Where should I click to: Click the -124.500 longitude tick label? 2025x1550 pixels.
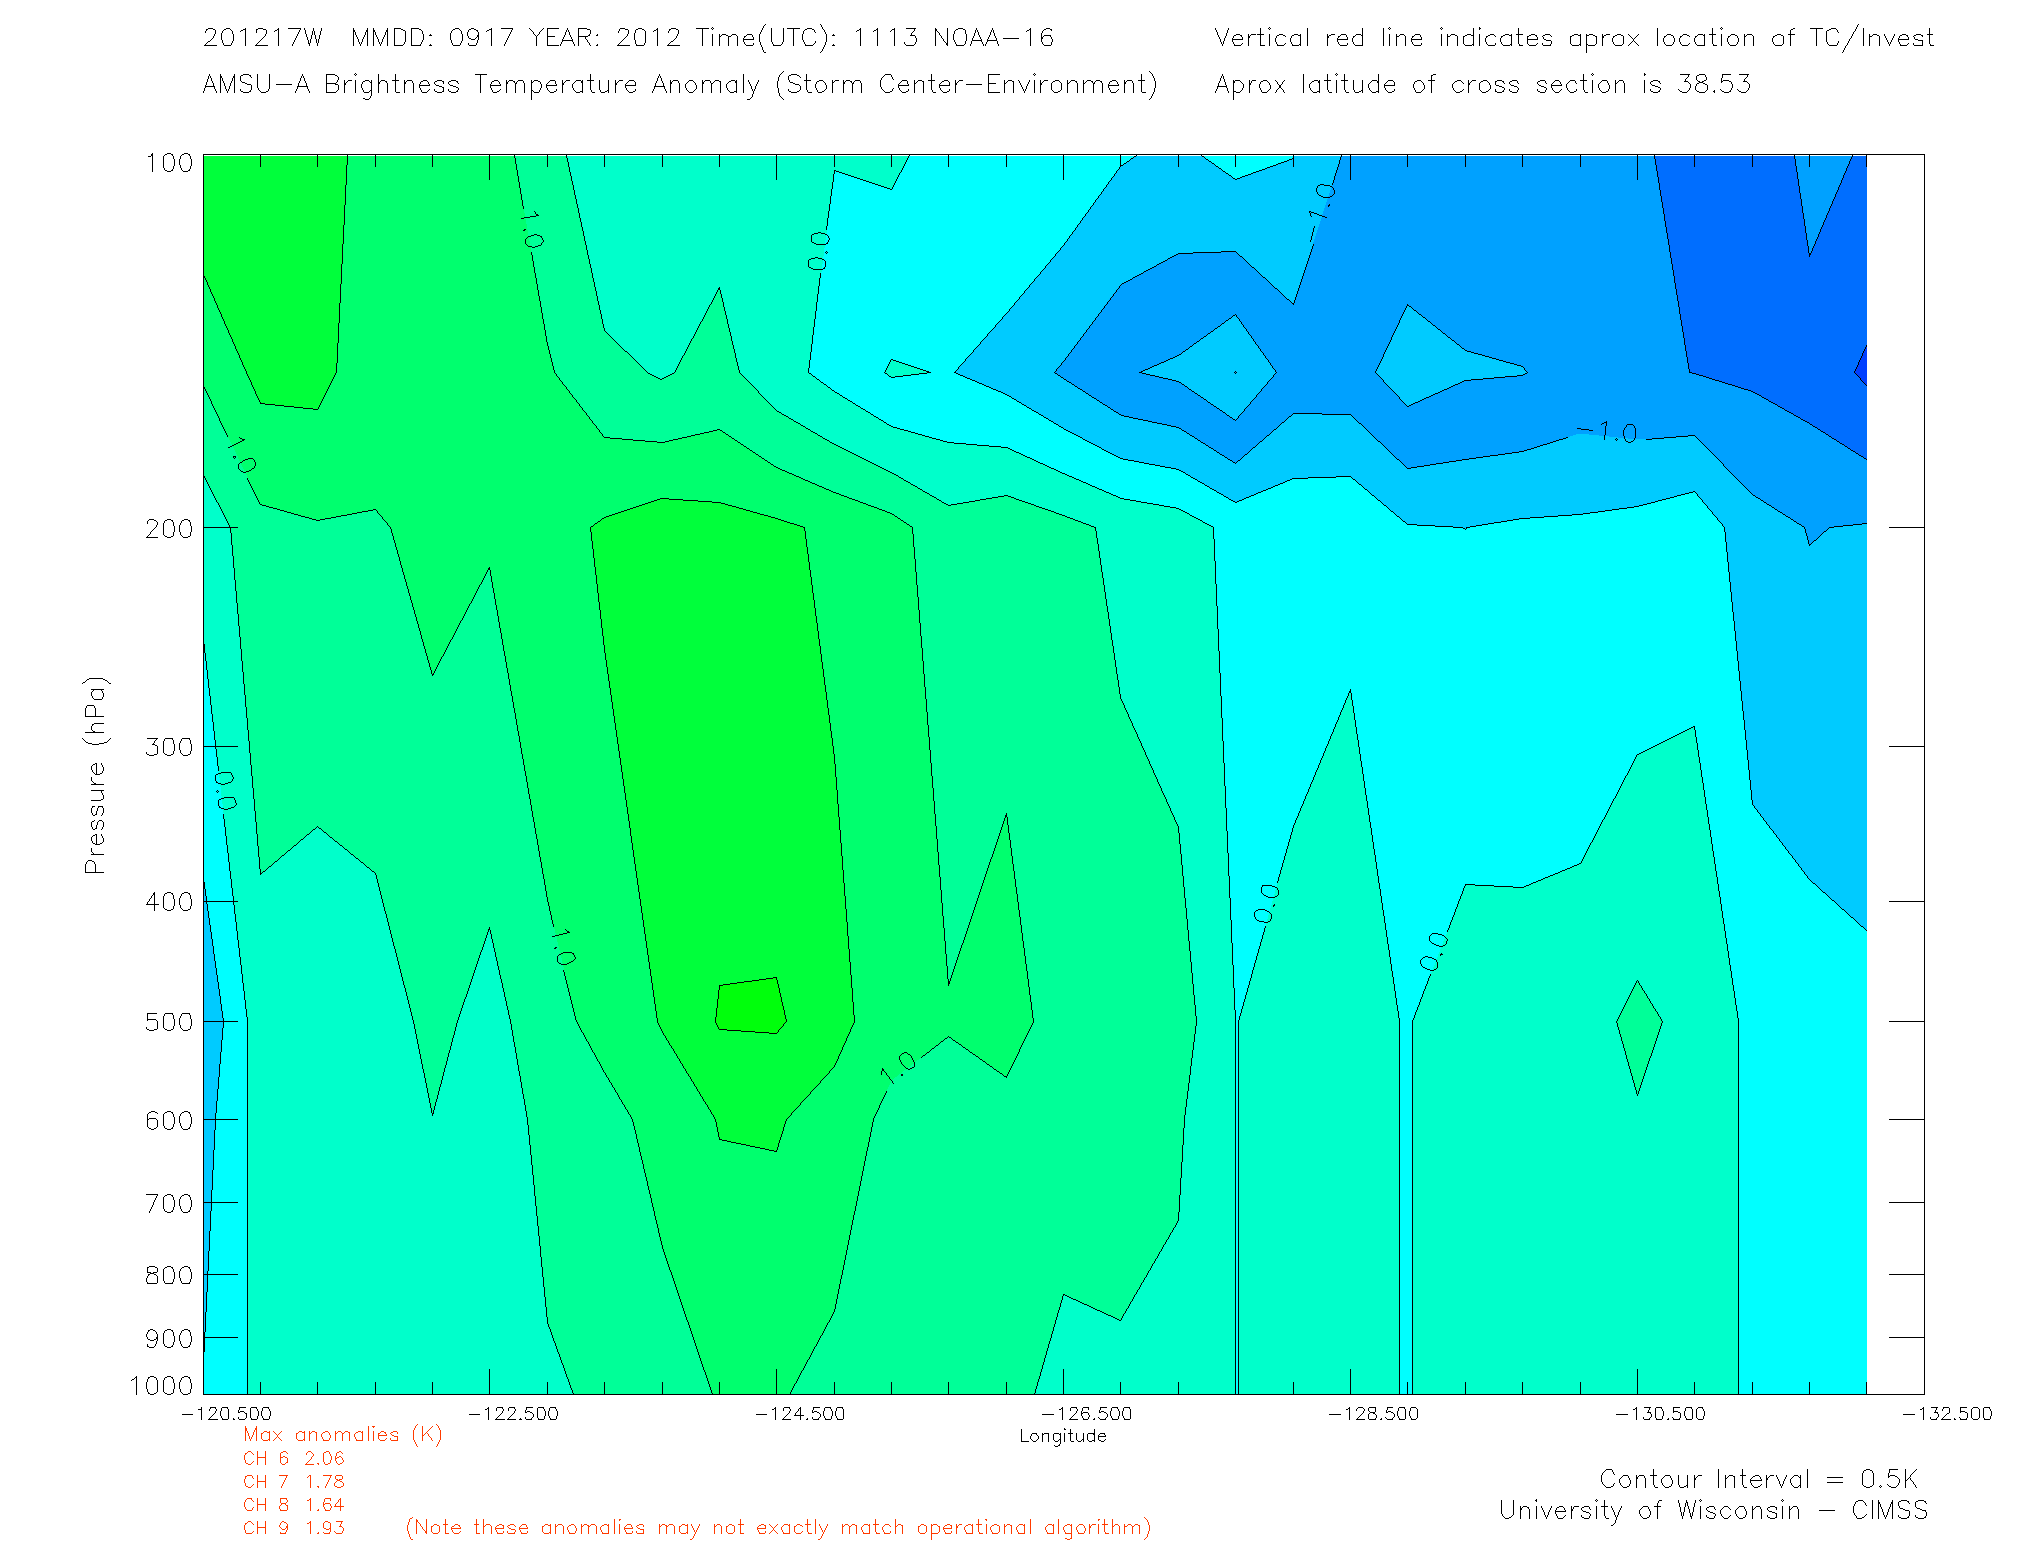800,1413
